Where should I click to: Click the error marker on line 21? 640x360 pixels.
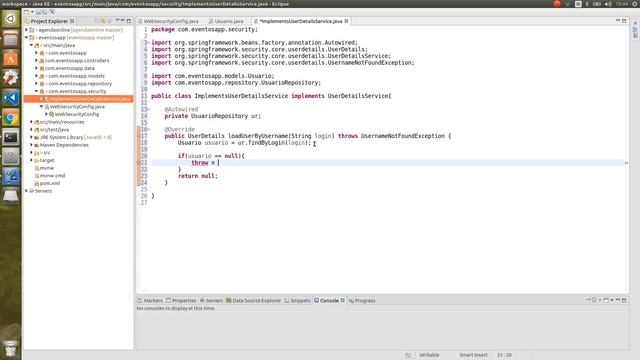pos(139,162)
